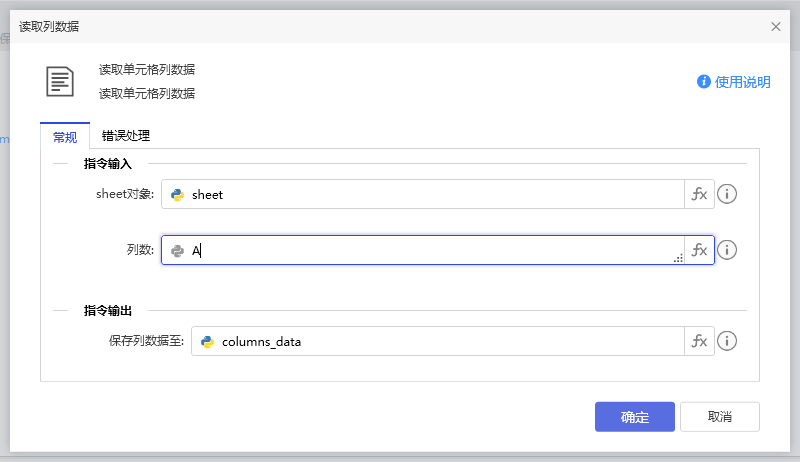The image size is (800, 462).
Task: Click the Python icon in the 保存列数据至 field
Action: pos(208,342)
